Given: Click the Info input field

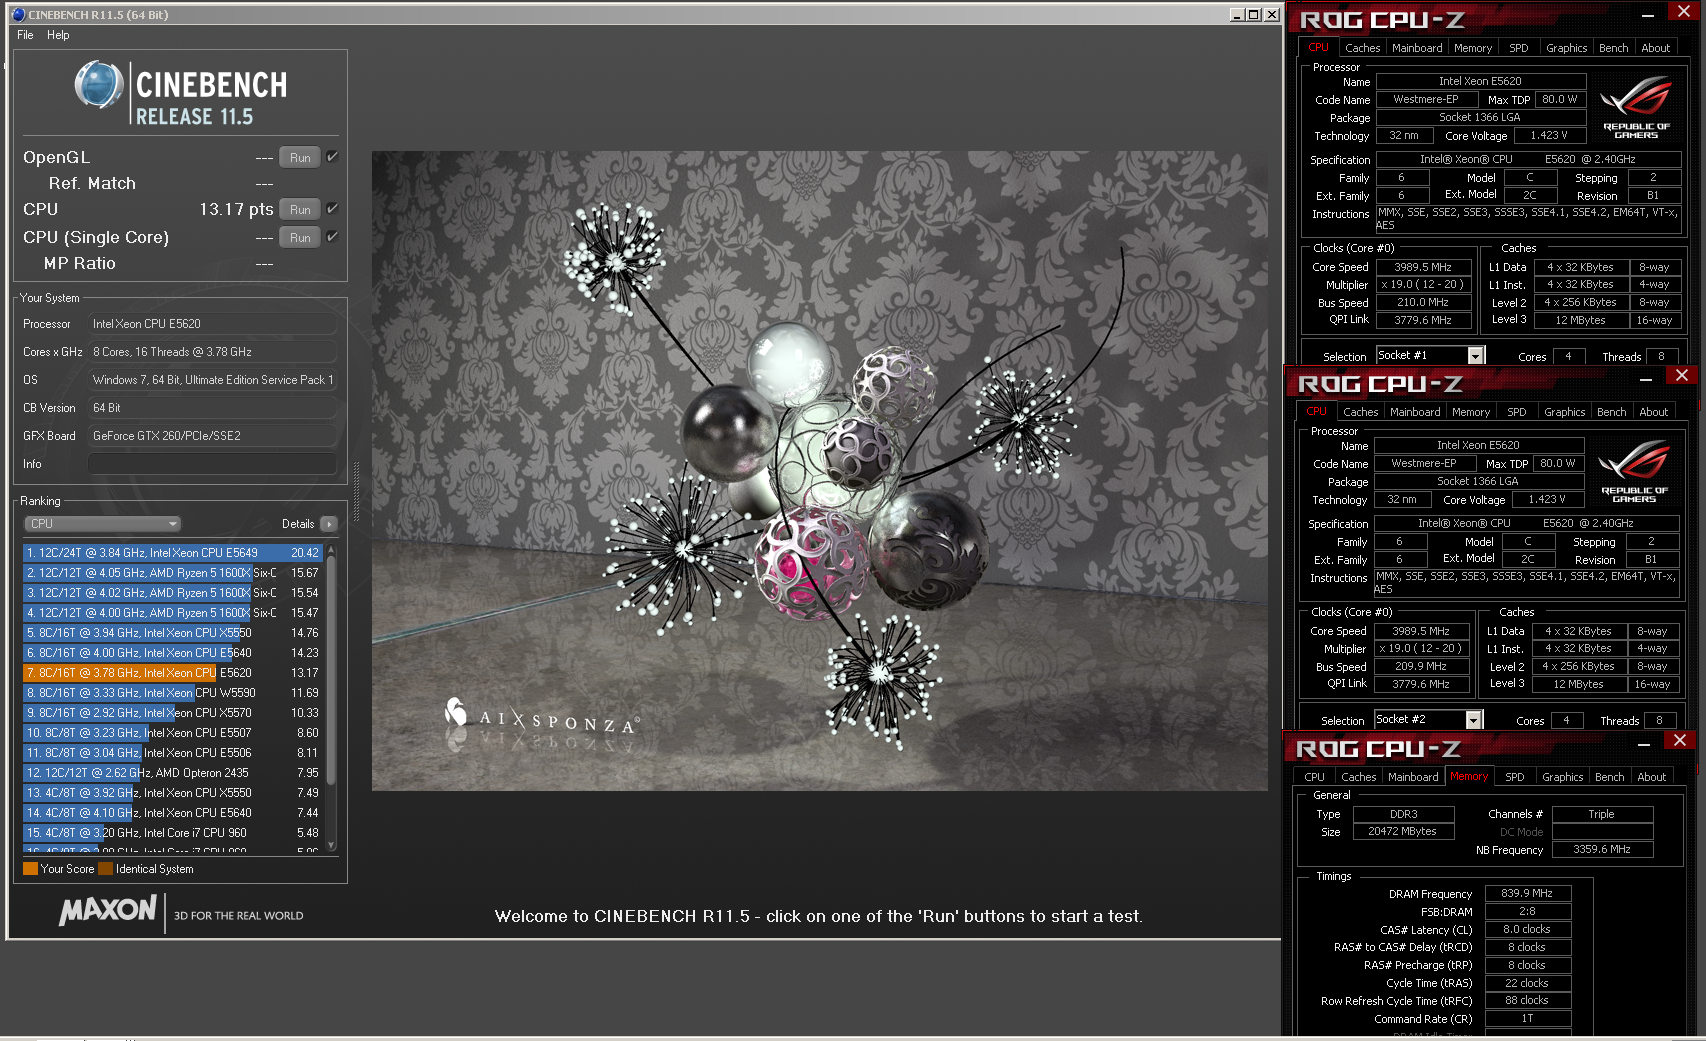Looking at the screenshot, I should pyautogui.click(x=212, y=464).
